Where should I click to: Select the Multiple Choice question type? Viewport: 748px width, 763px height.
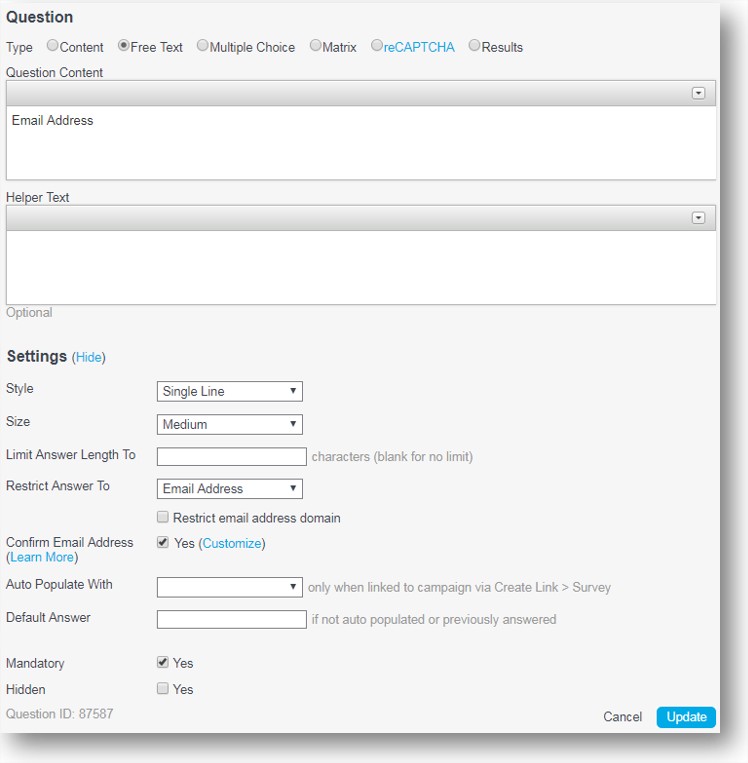point(202,46)
